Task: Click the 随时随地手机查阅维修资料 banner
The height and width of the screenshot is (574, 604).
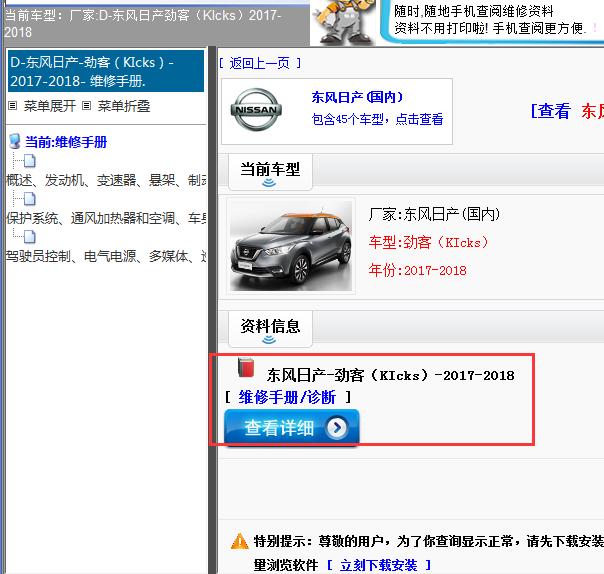Action: [492, 20]
